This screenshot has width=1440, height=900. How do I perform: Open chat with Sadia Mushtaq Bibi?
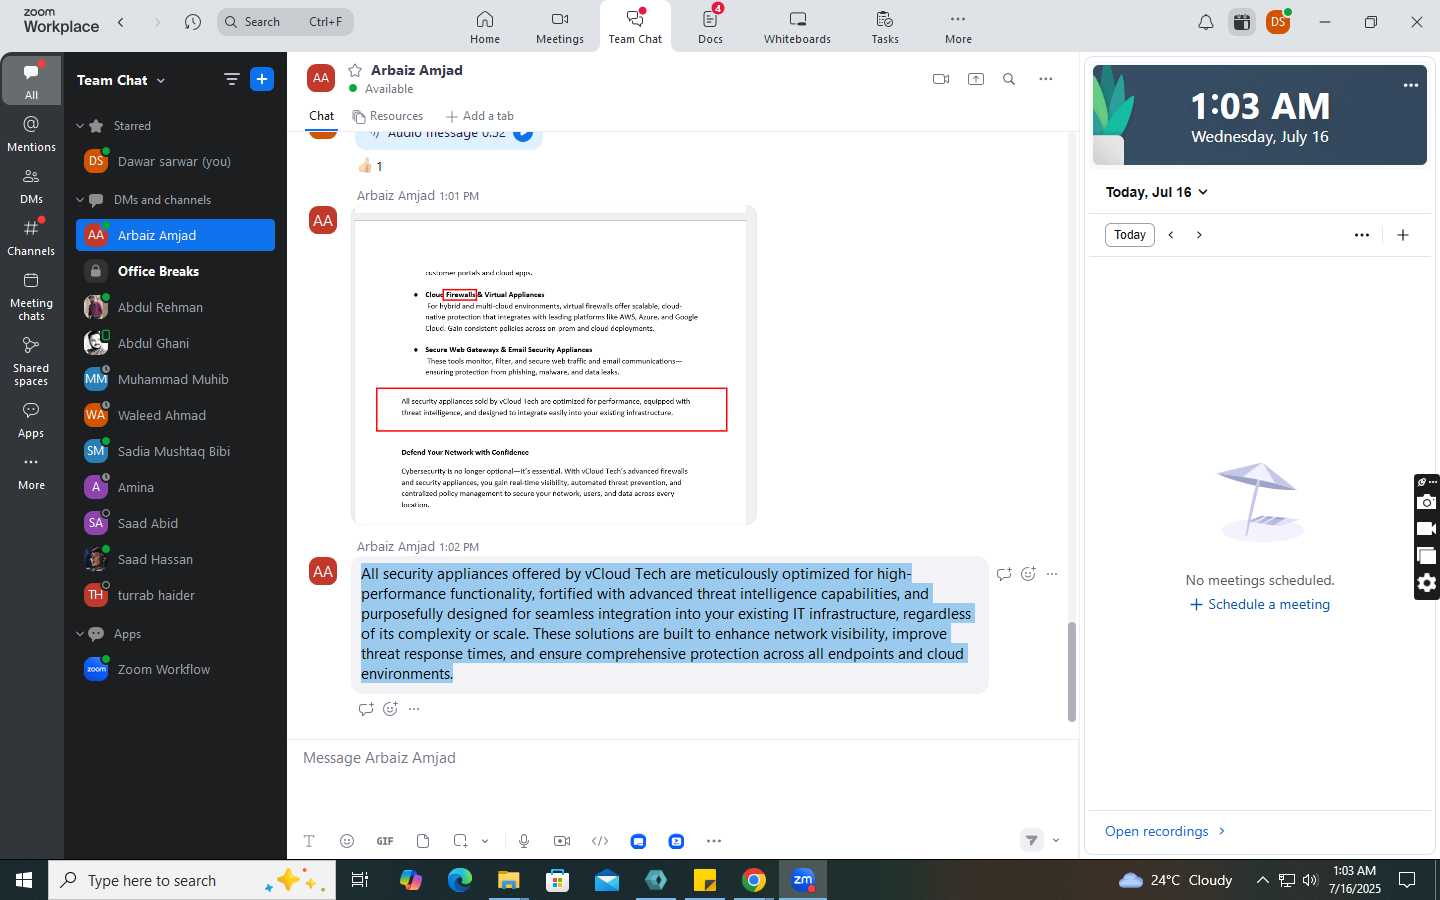click(x=175, y=451)
